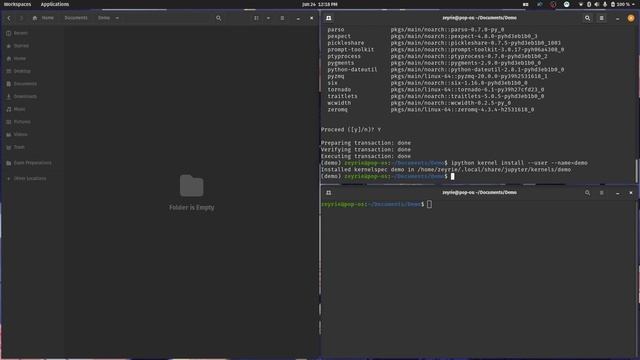This screenshot has width=640, height=360.
Task: Expand Other Locations in sidebar
Action: tap(32, 178)
